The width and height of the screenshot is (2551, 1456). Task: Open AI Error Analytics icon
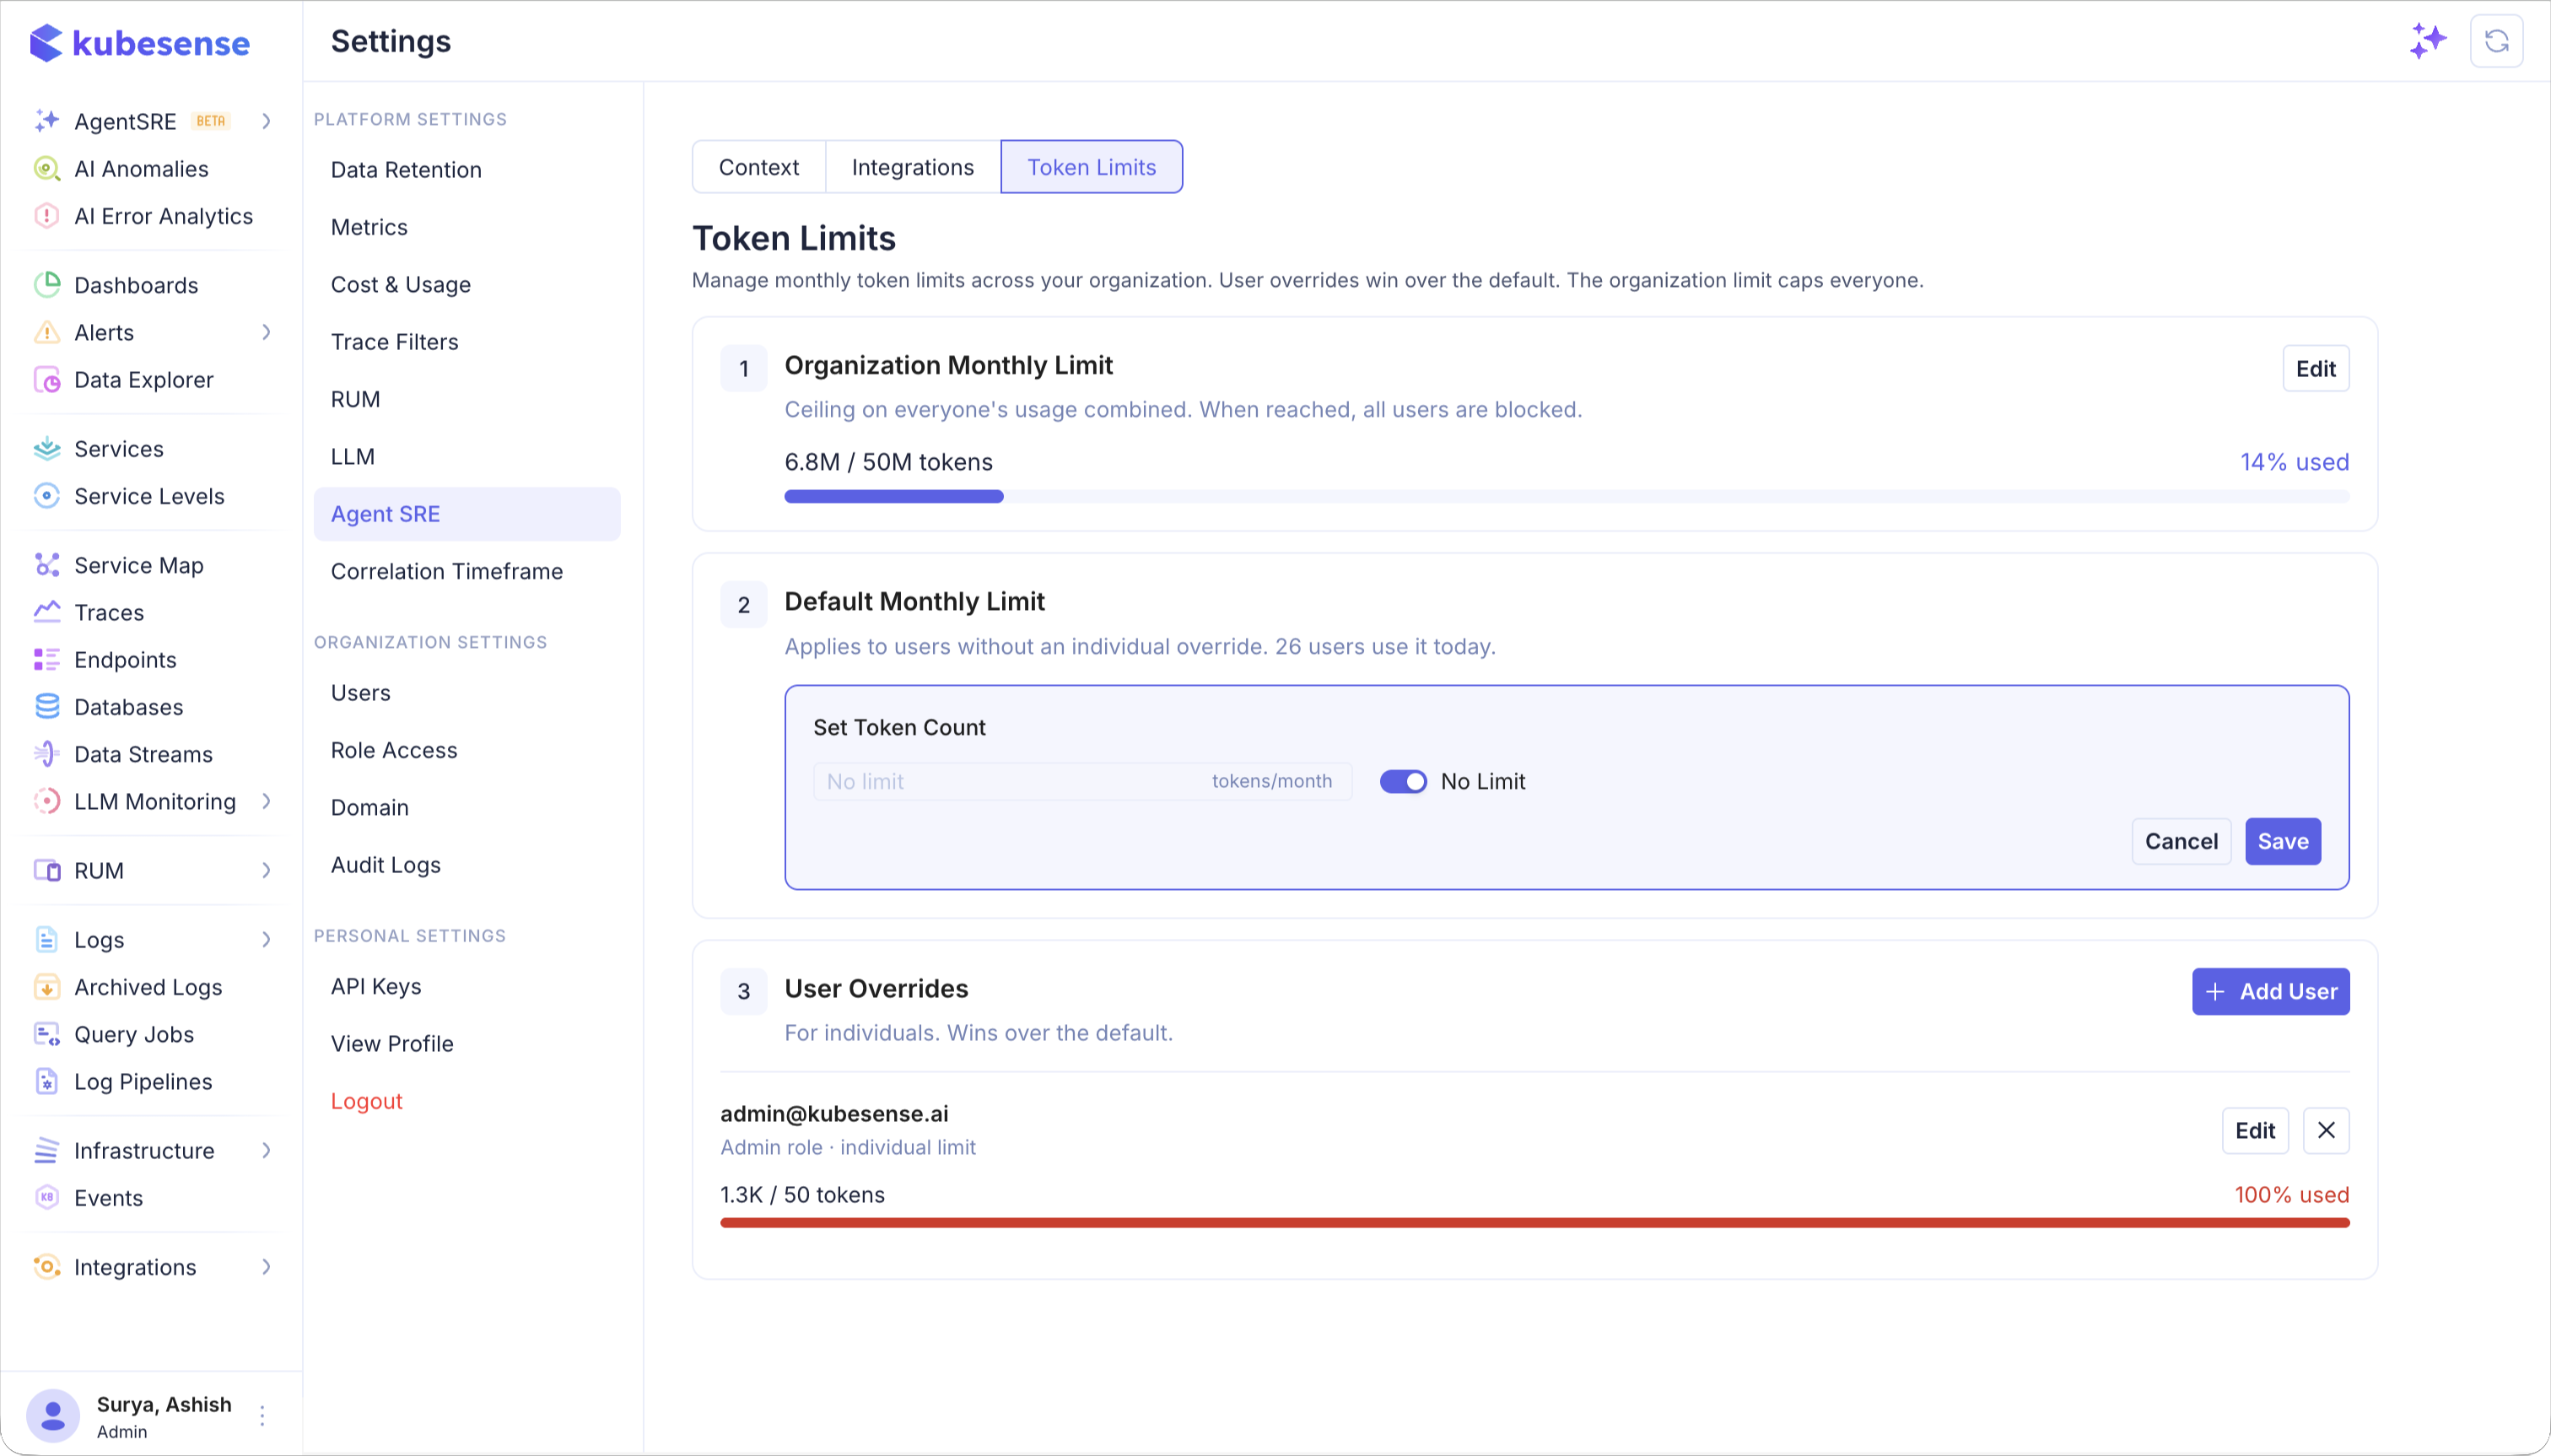pos(47,216)
